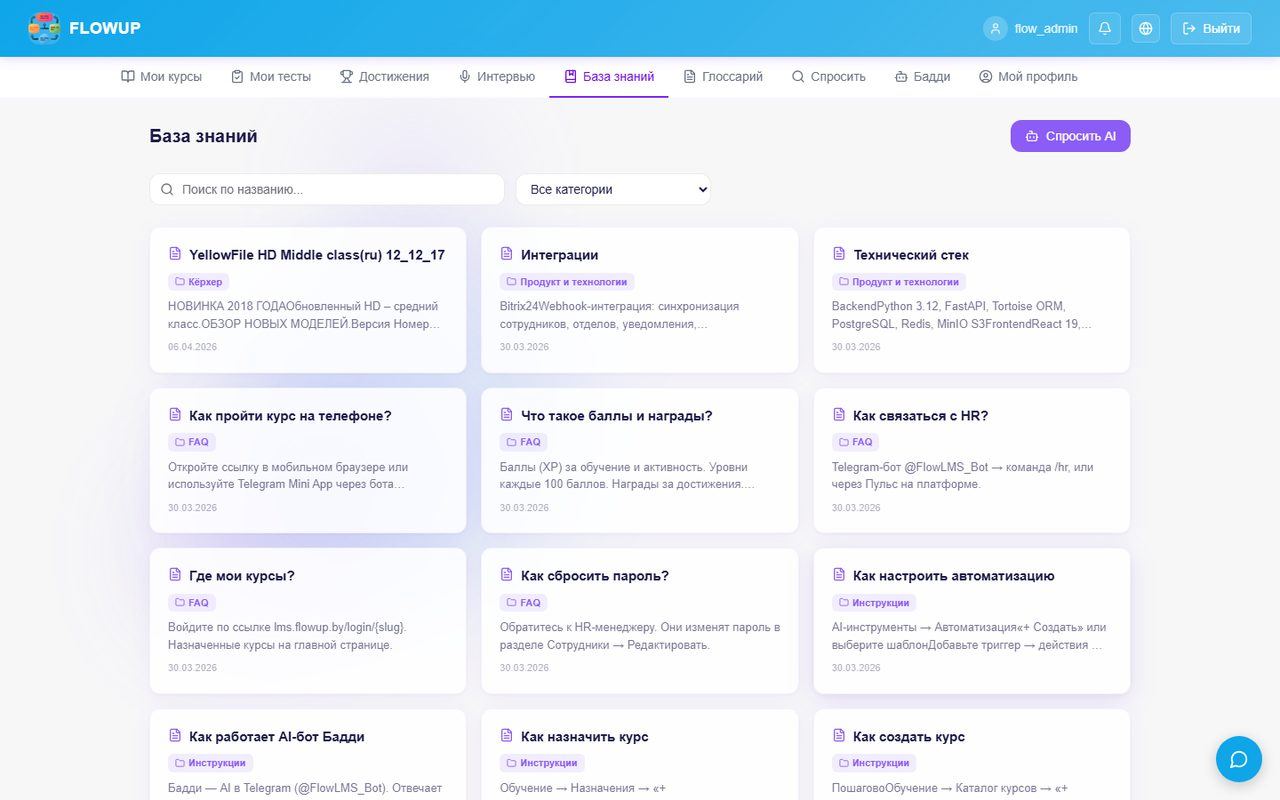
Task: Click the folder icon in the Кёрхер tag
Action: pos(180,282)
